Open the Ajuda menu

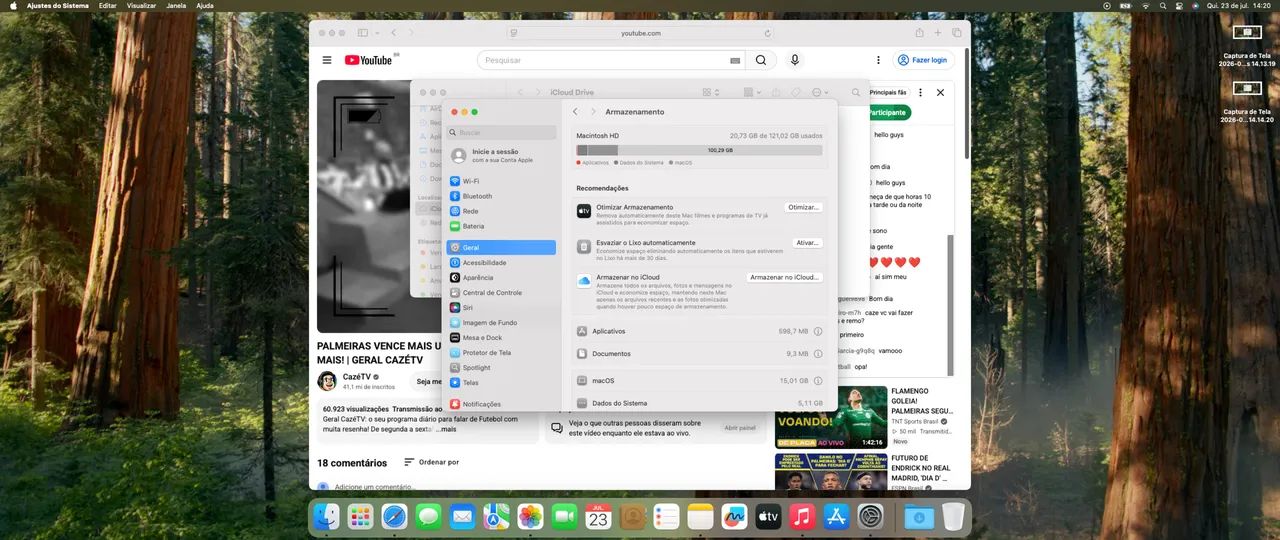pos(205,5)
